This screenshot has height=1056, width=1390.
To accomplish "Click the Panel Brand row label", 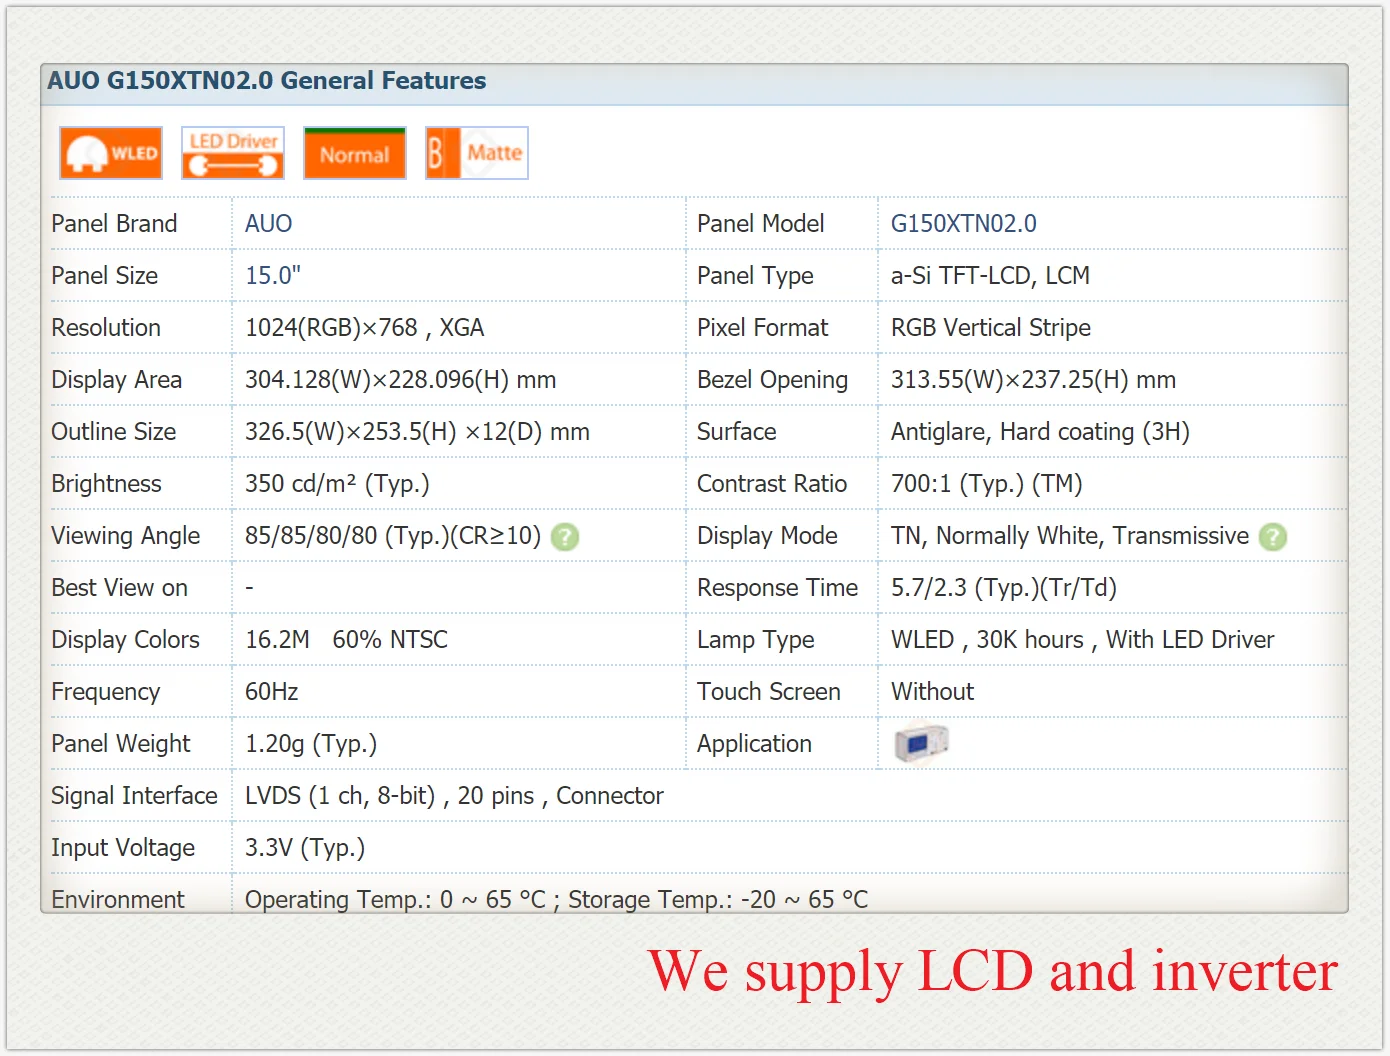I will (x=114, y=224).
